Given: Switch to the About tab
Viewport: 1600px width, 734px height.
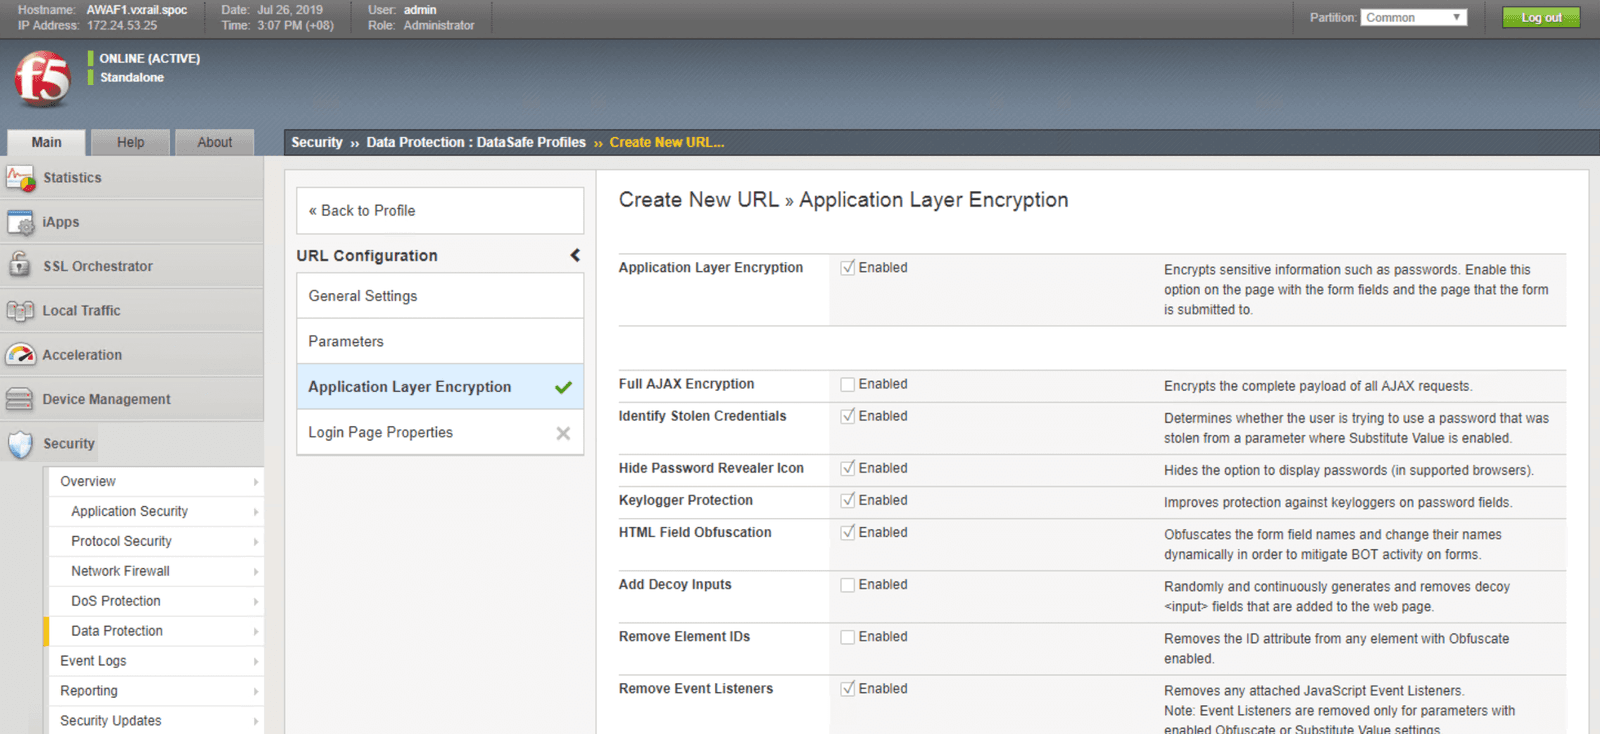Looking at the screenshot, I should click(x=214, y=142).
